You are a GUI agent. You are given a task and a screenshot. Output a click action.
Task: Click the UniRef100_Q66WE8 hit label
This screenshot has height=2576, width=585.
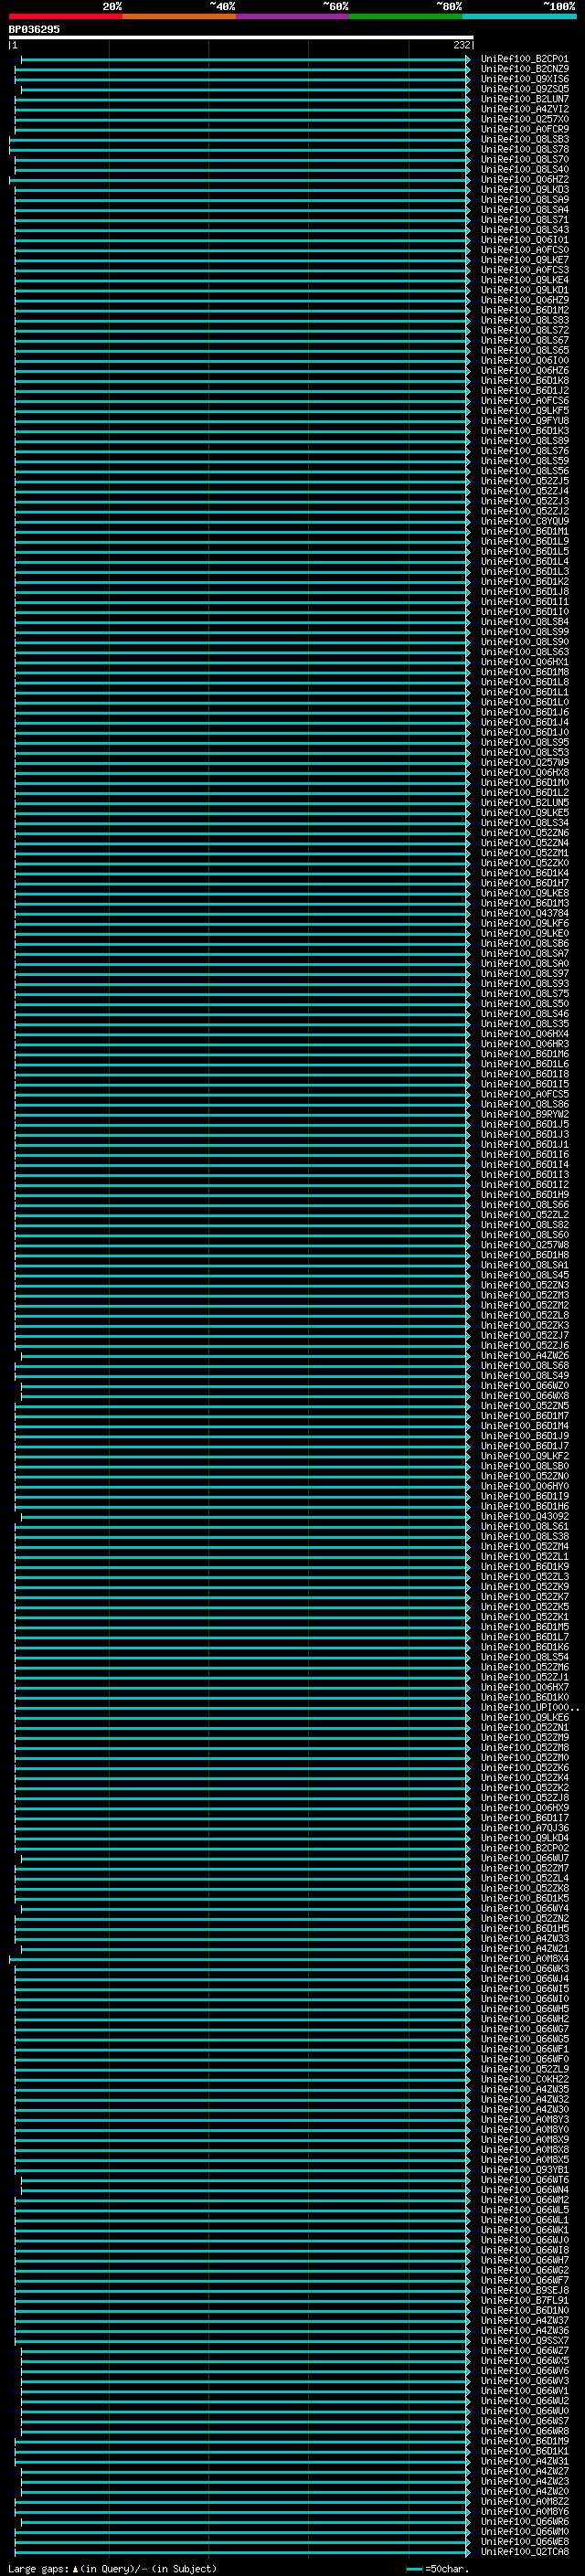pyautogui.click(x=524, y=2541)
